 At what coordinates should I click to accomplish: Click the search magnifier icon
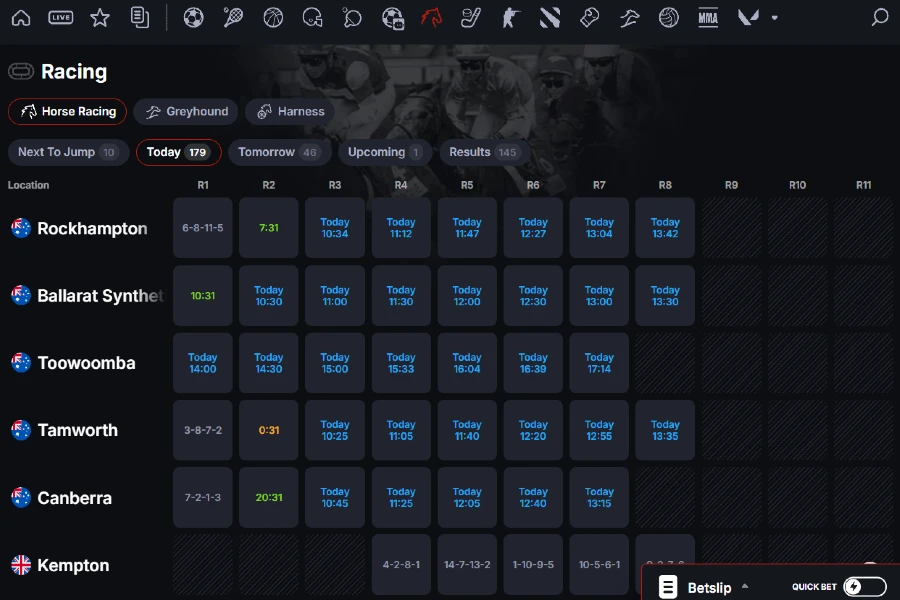pyautogui.click(x=880, y=17)
